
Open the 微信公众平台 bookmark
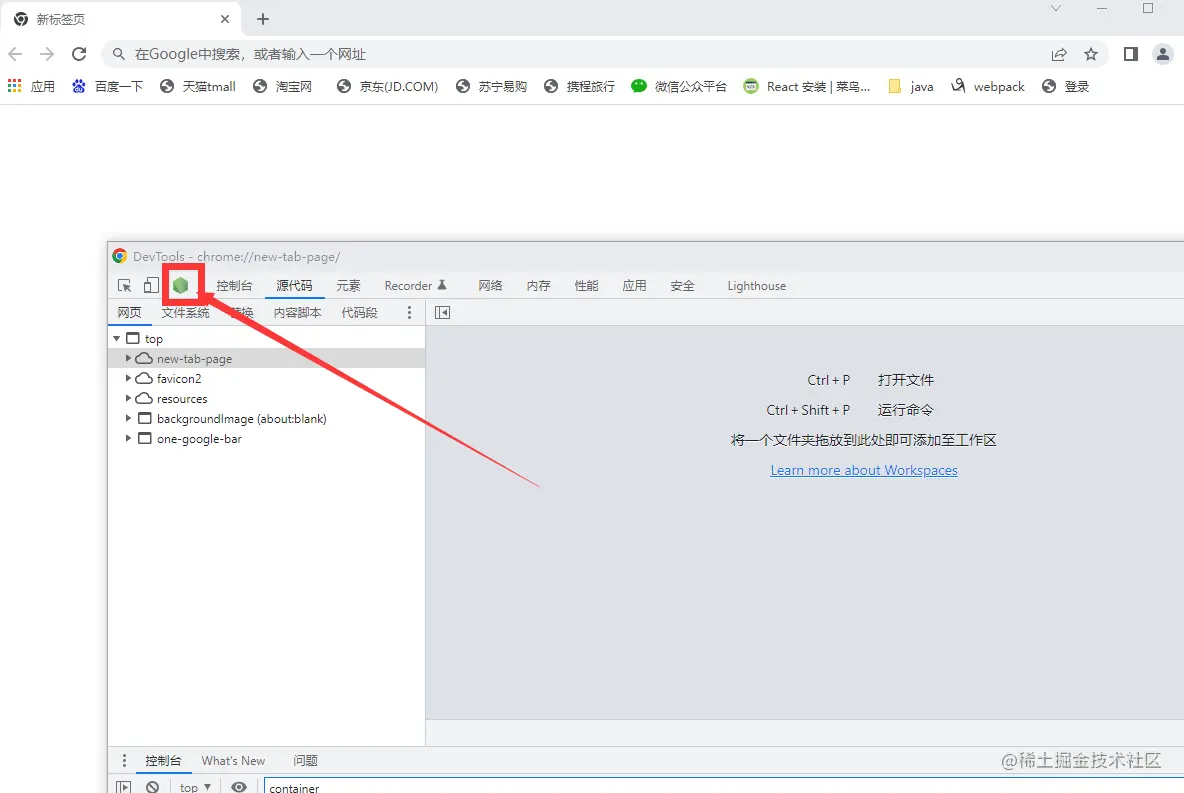[x=679, y=86]
